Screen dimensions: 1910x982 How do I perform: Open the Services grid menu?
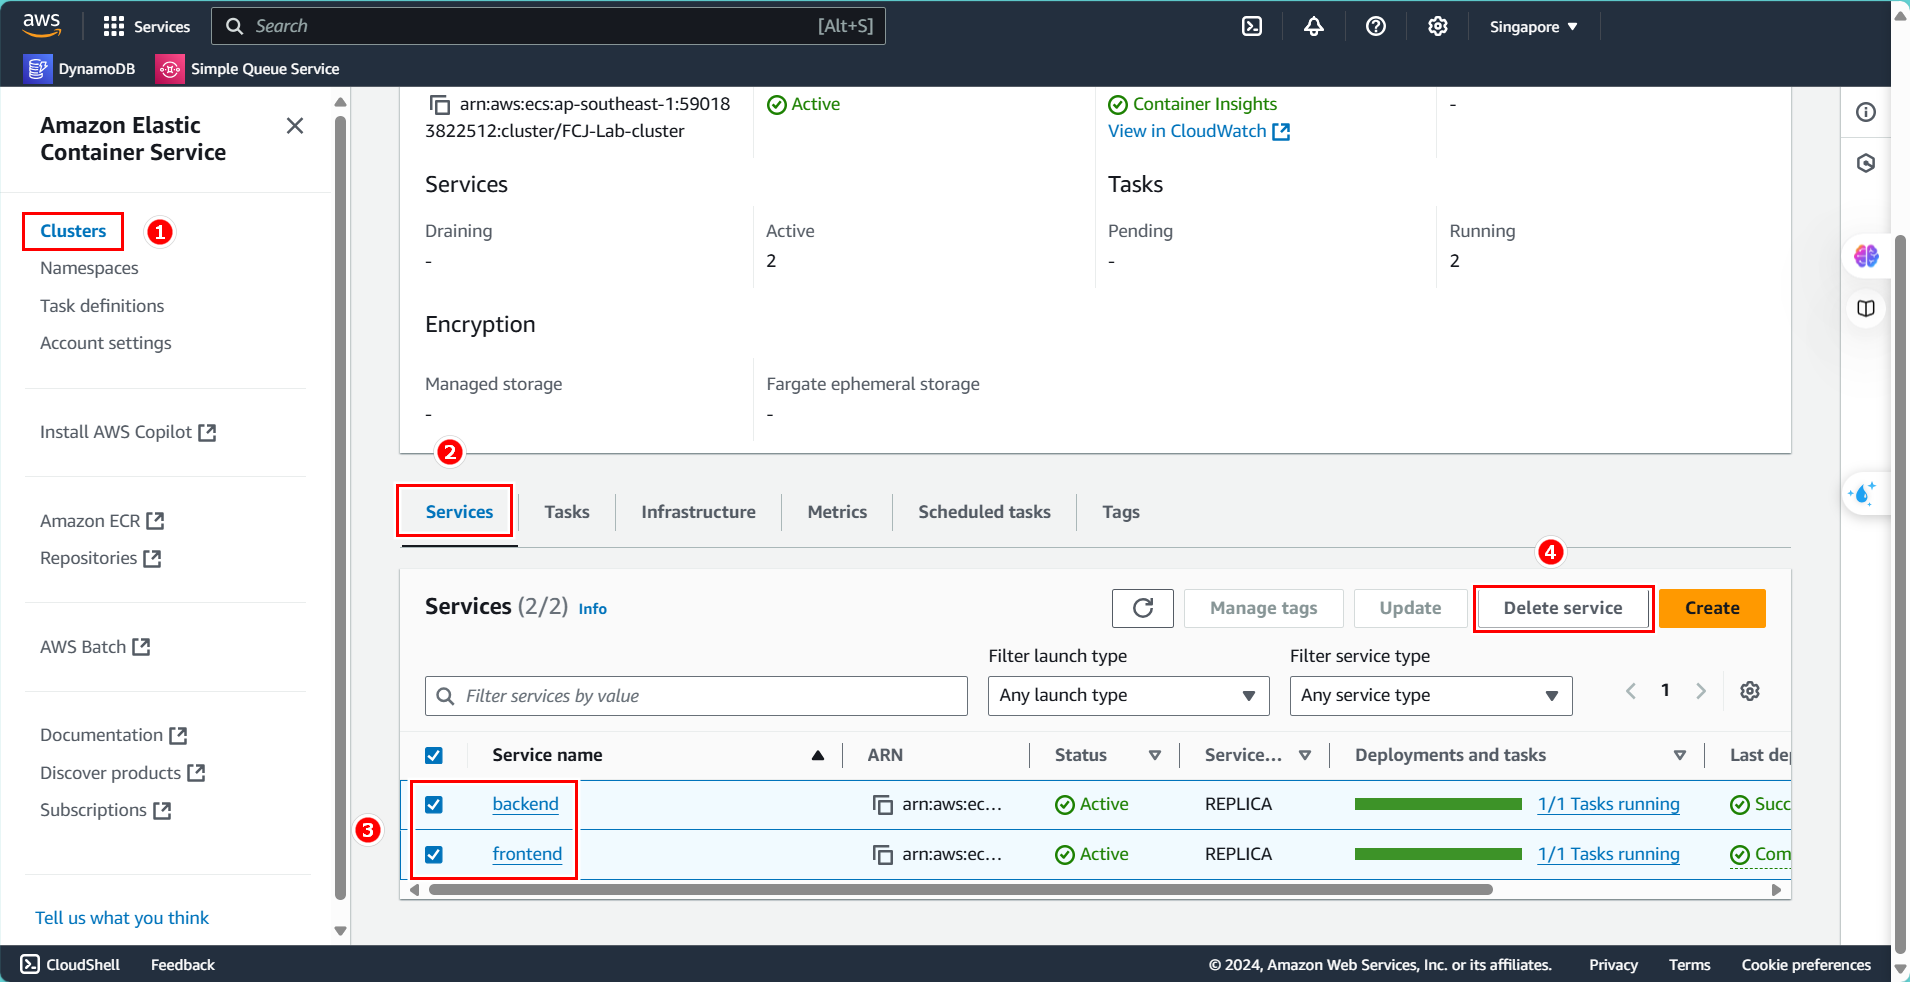click(x=146, y=27)
